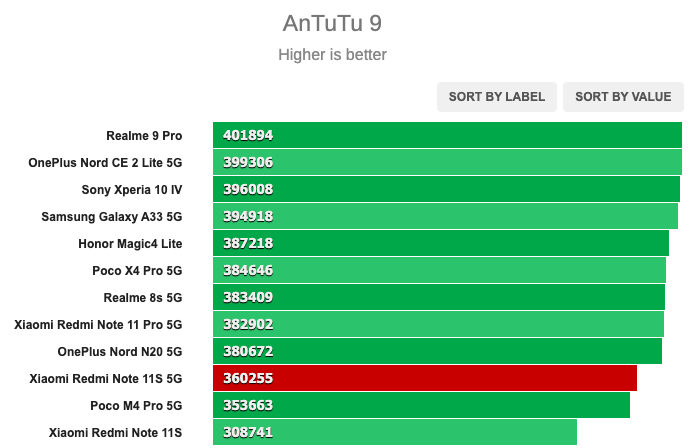
Task: Click the Xiaomi Redmi Note 11 Pro 5G bar
Action: pos(438,324)
